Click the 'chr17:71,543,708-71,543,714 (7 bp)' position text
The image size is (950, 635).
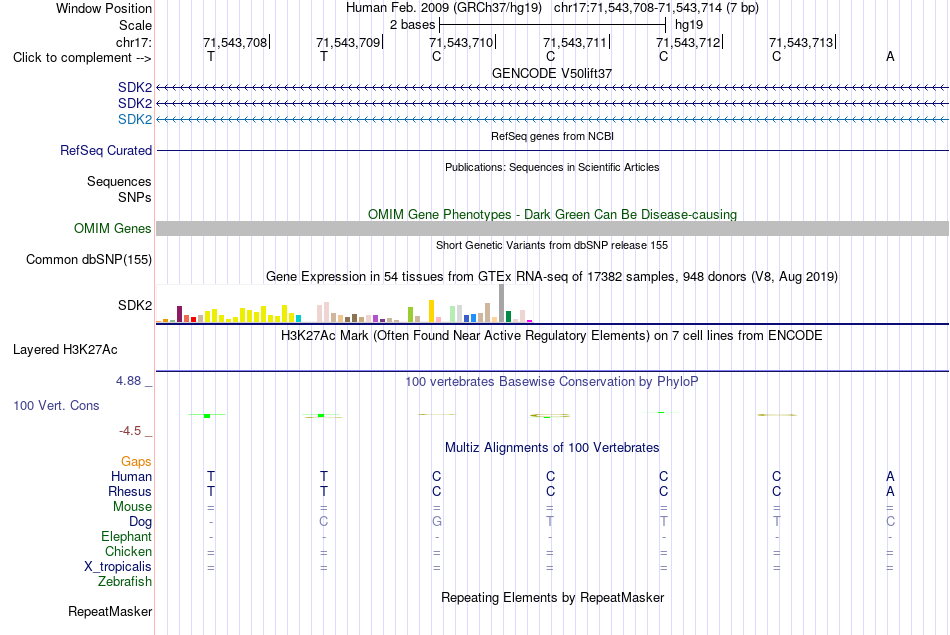[x=656, y=8]
